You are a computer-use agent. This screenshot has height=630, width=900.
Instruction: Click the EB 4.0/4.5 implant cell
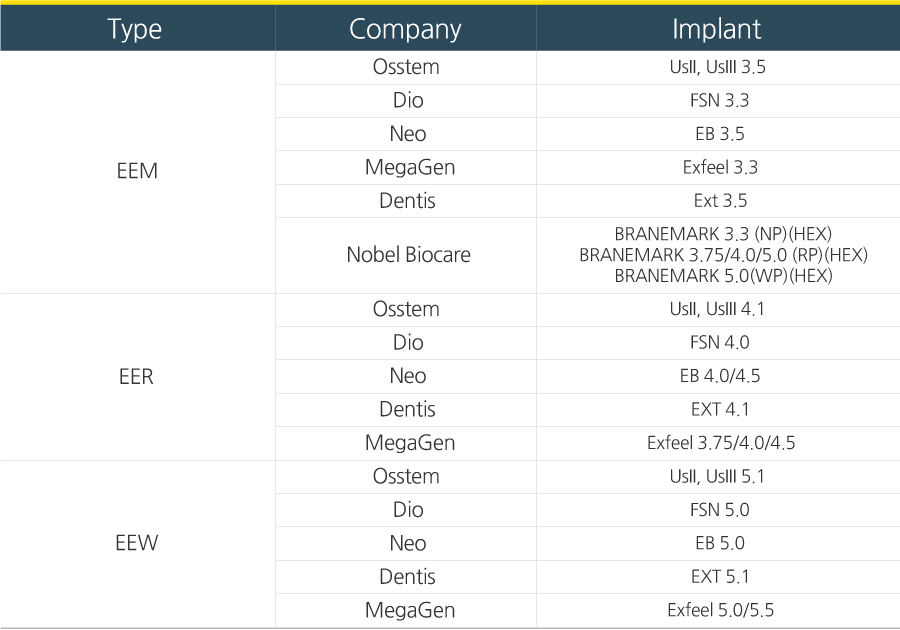click(x=719, y=377)
